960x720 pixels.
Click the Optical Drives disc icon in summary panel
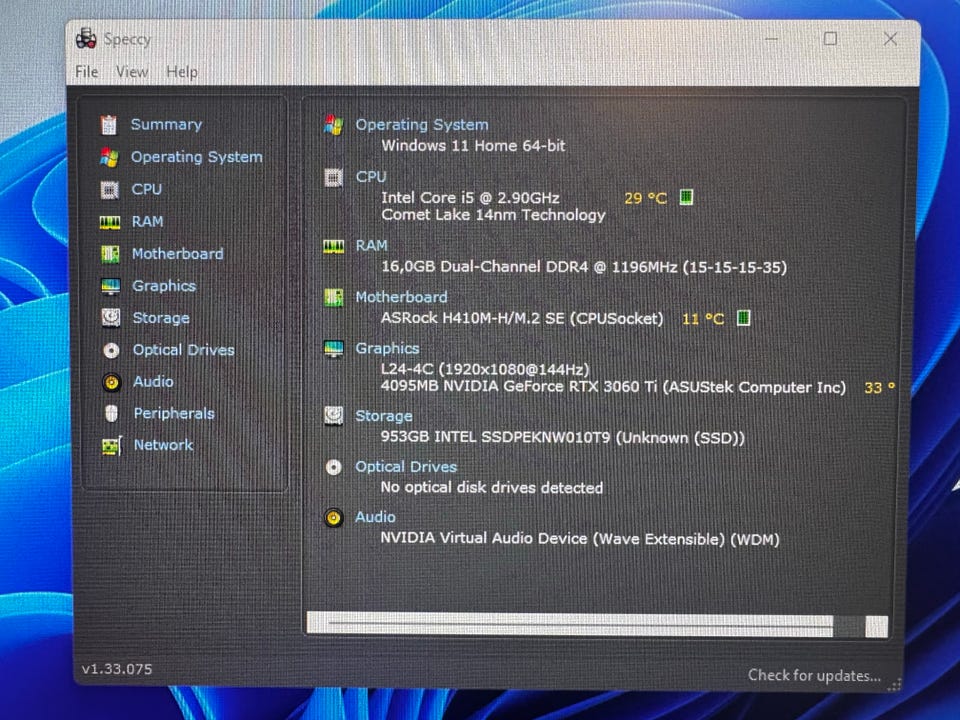click(334, 468)
